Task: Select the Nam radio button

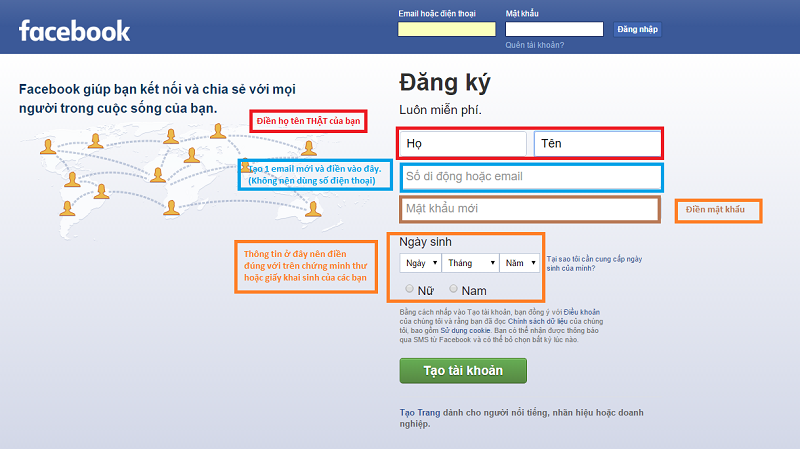Action: [x=453, y=289]
